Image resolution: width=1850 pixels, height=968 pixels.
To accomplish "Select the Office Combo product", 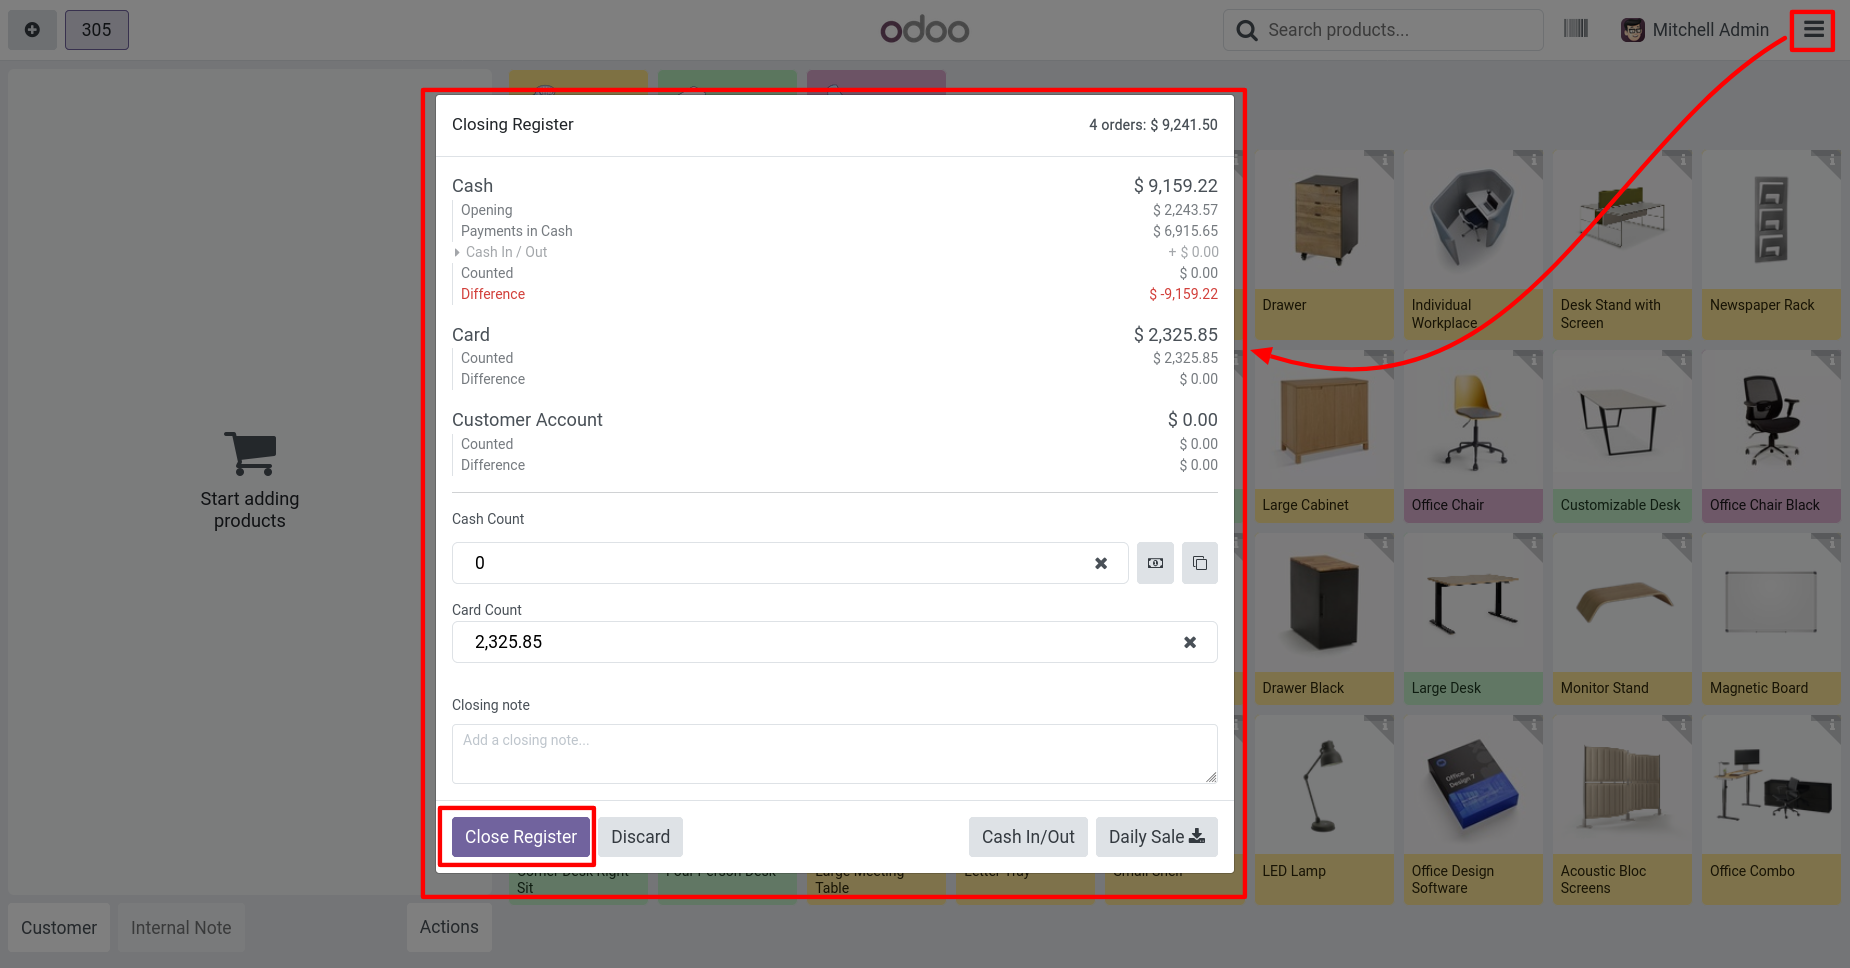I will click(1771, 810).
